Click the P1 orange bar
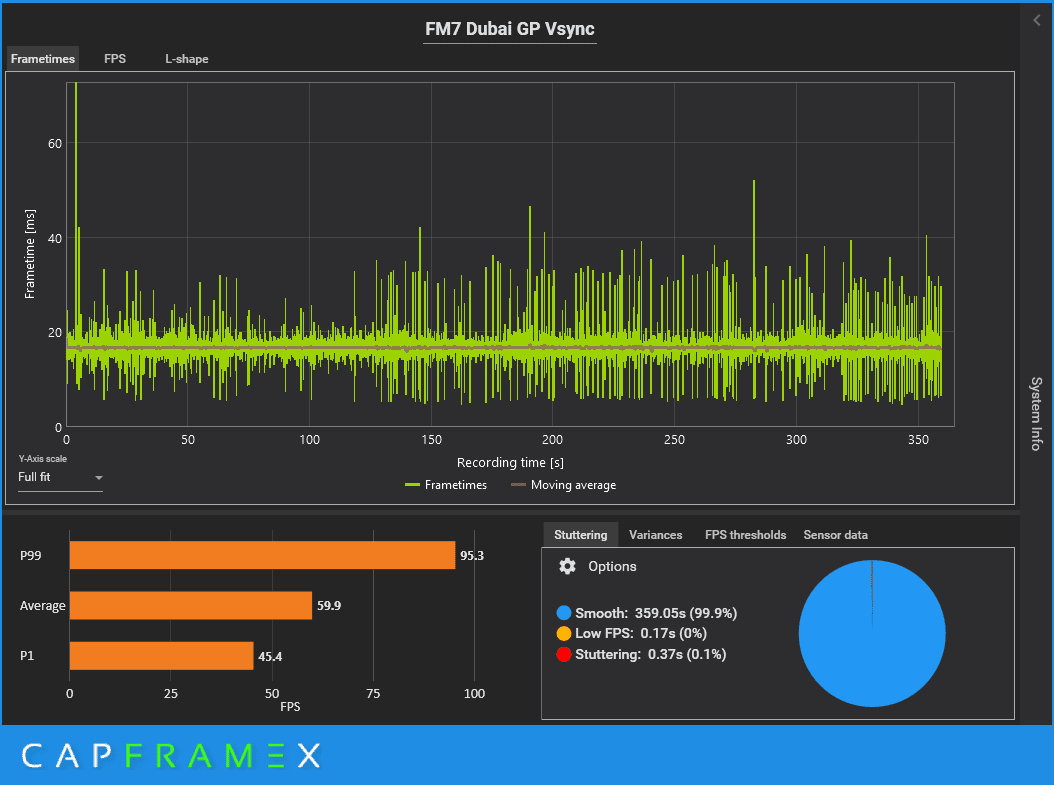Viewport: 1054px width, 785px height. click(x=161, y=656)
